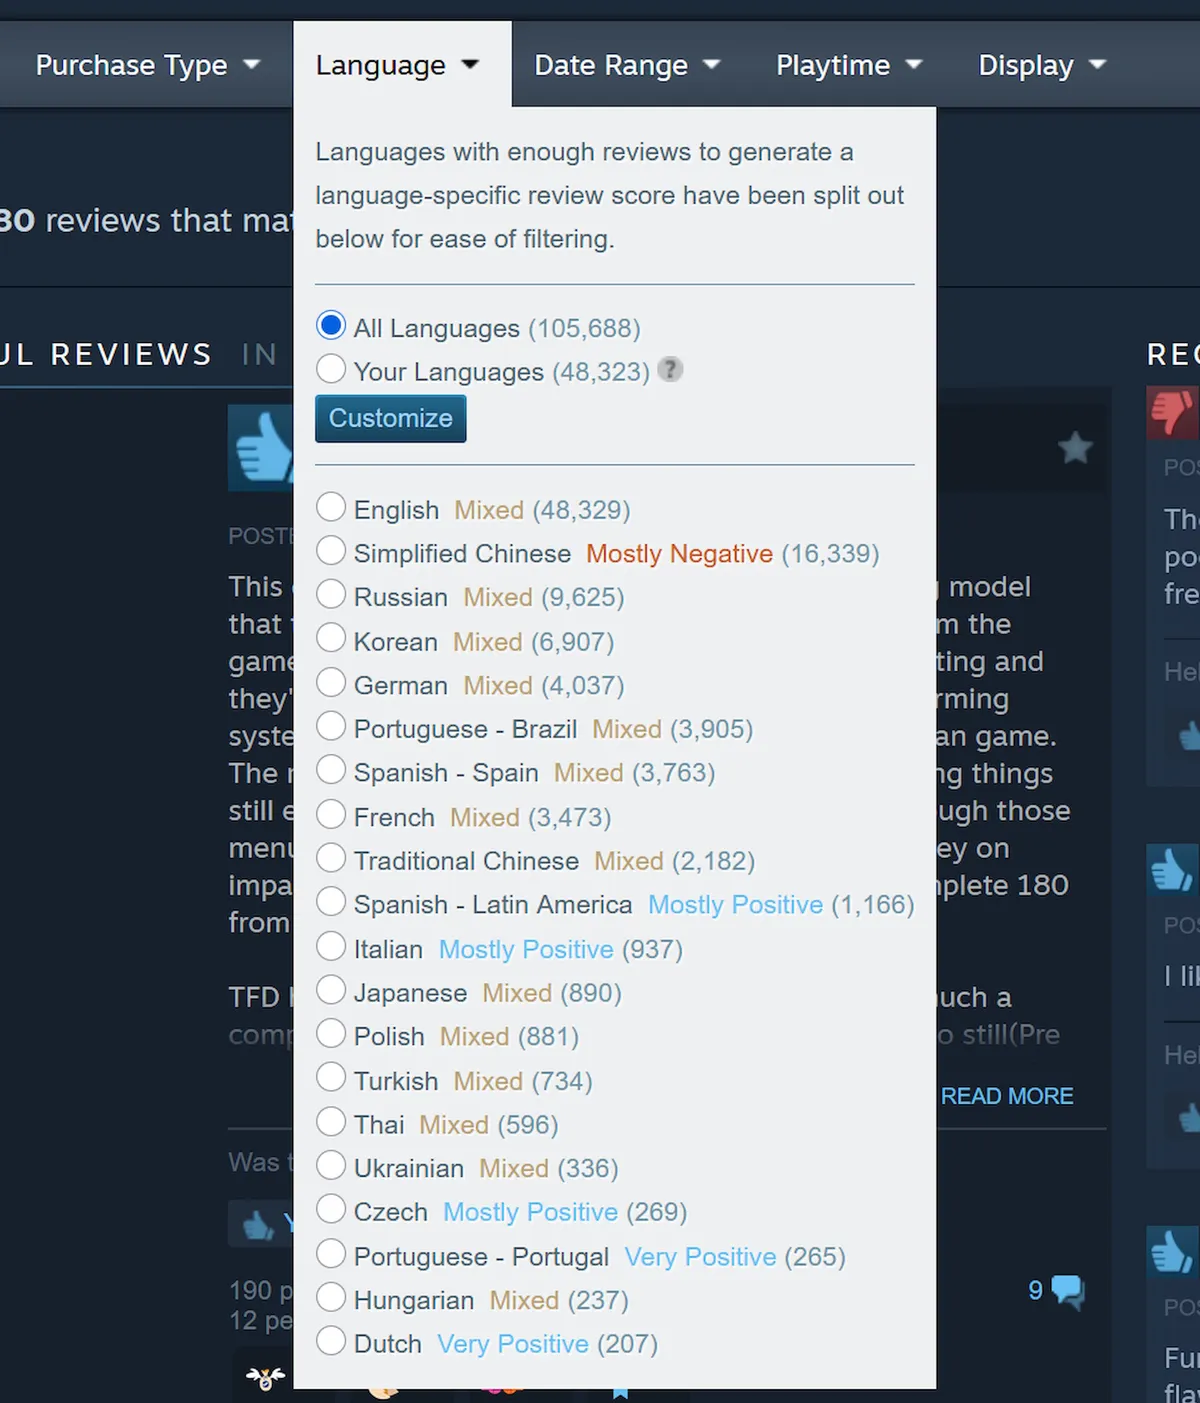Click 'Mostly Negative' label for Simplified Chinese
Viewport: 1200px width, 1403px height.
point(680,554)
